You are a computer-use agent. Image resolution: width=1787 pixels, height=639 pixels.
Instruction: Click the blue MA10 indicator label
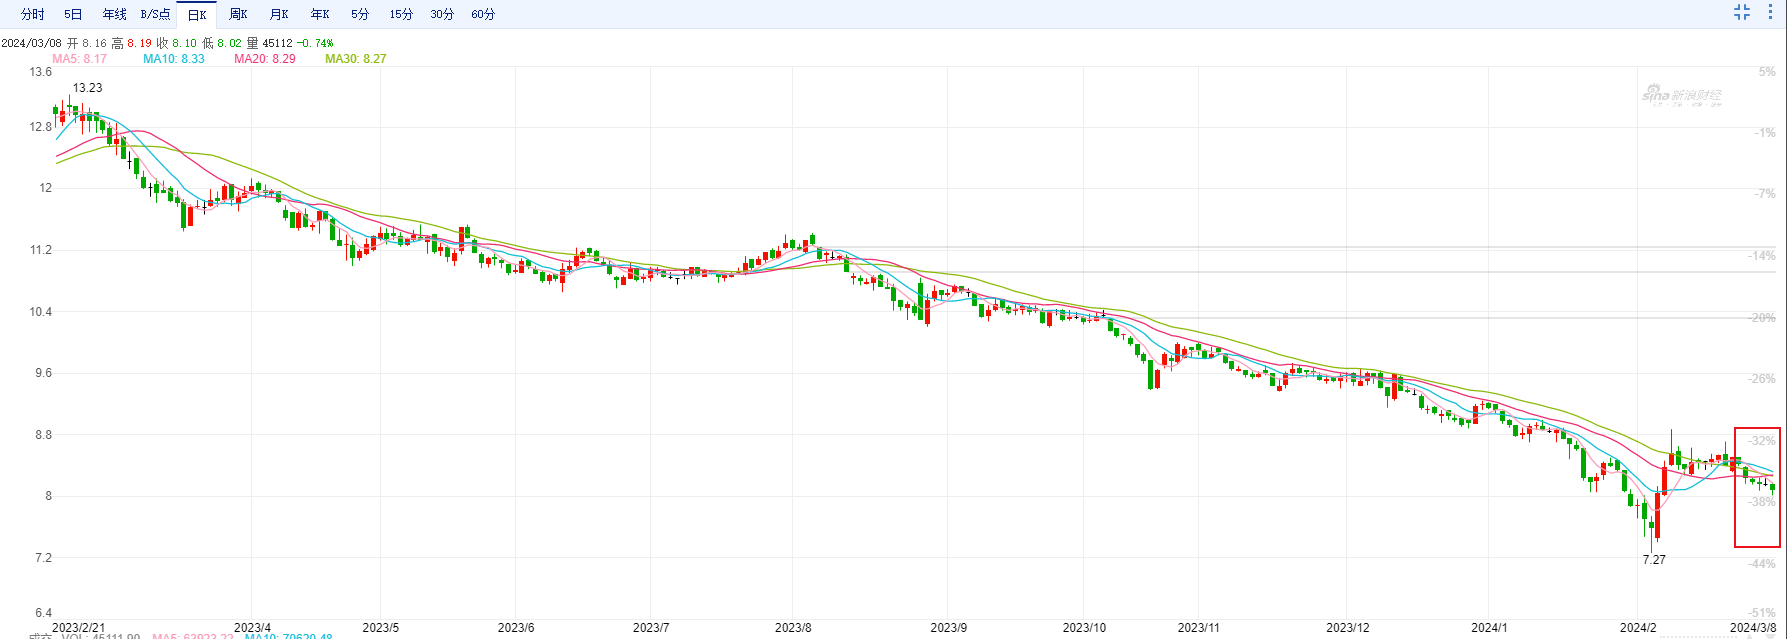coord(173,59)
